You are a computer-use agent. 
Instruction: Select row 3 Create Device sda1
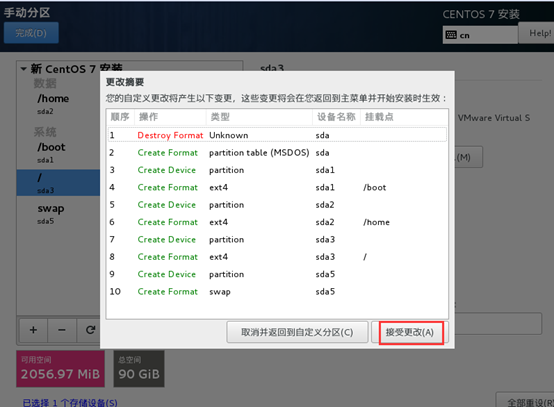click(277, 170)
